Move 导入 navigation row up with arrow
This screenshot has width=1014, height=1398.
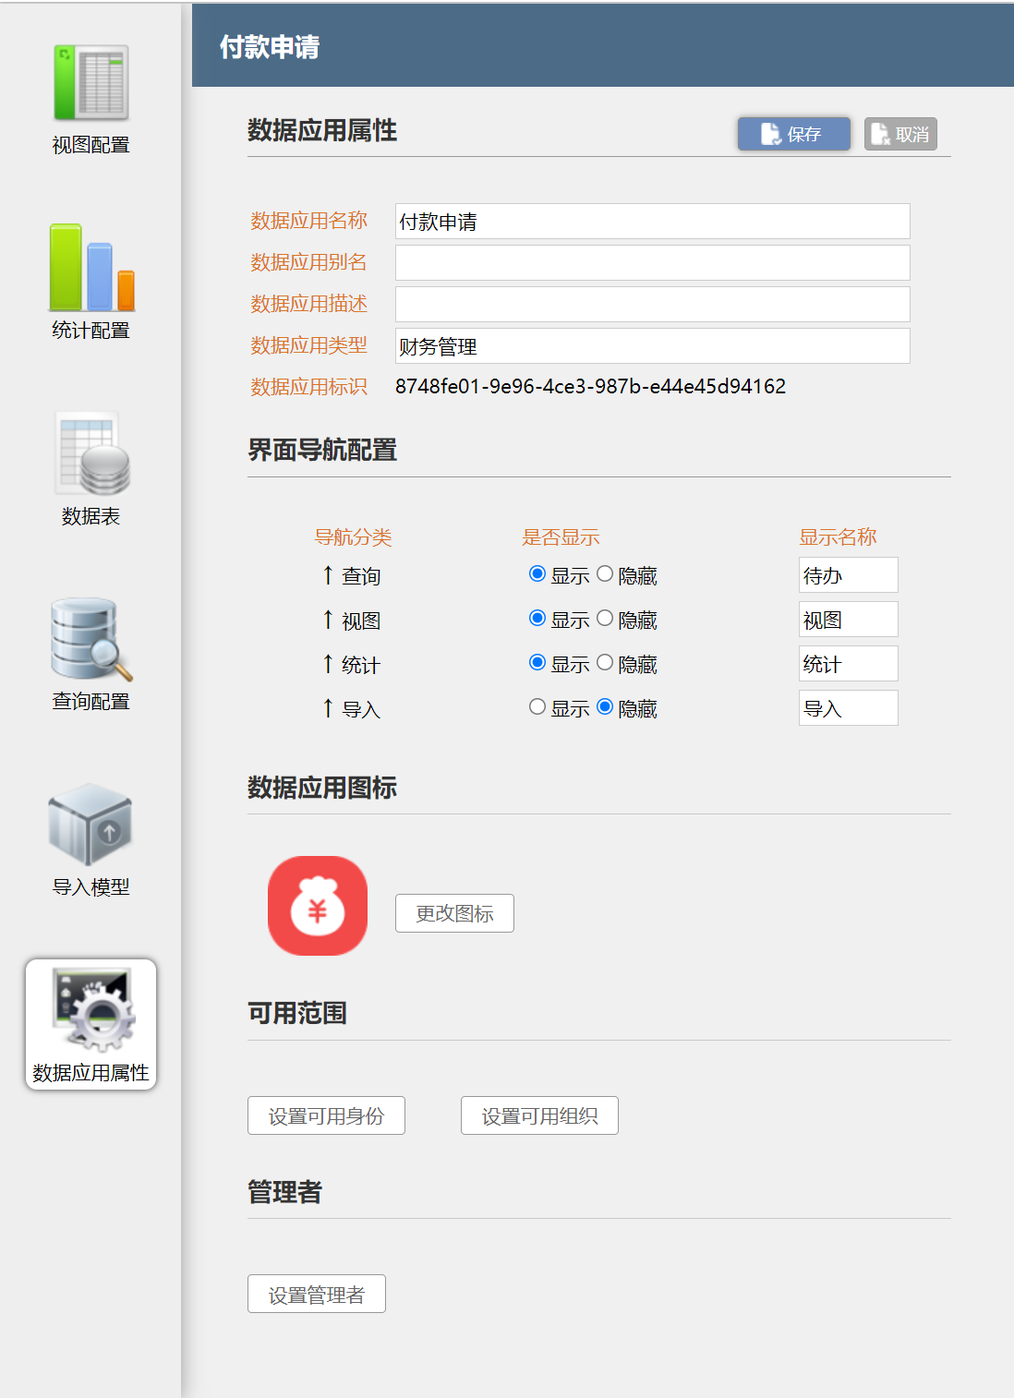point(328,709)
